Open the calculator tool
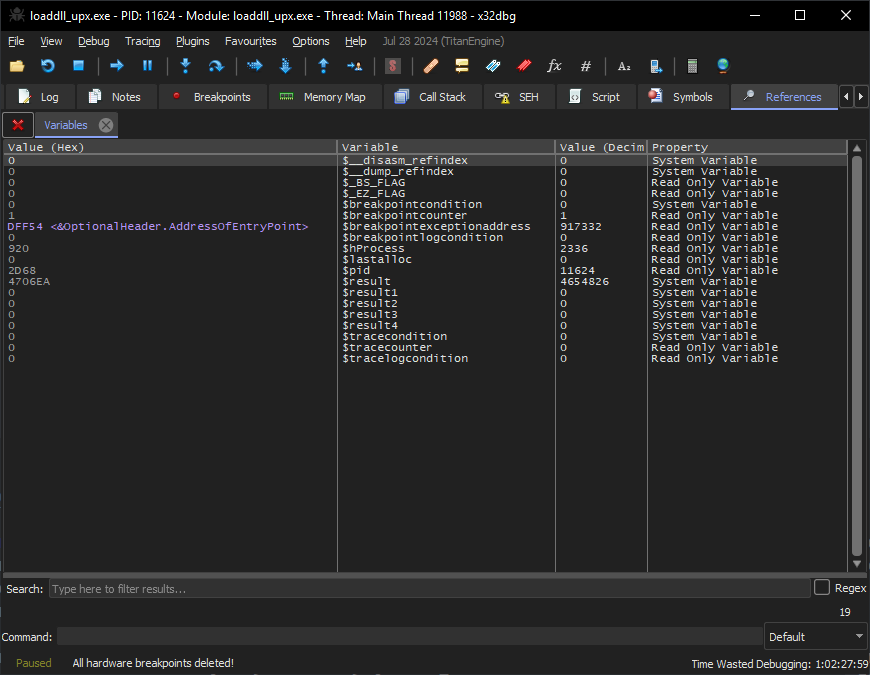 point(692,66)
